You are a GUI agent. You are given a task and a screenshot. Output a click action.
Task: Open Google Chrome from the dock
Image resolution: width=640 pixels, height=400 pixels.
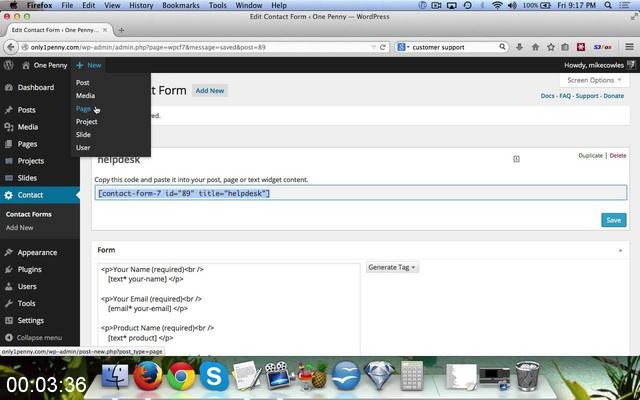pos(180,376)
